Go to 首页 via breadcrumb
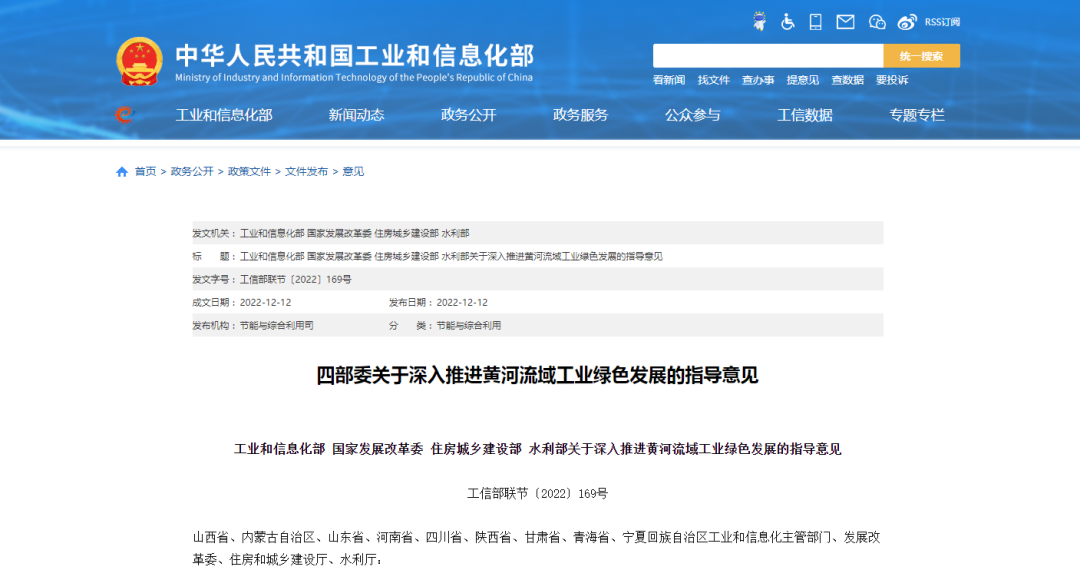 145,172
